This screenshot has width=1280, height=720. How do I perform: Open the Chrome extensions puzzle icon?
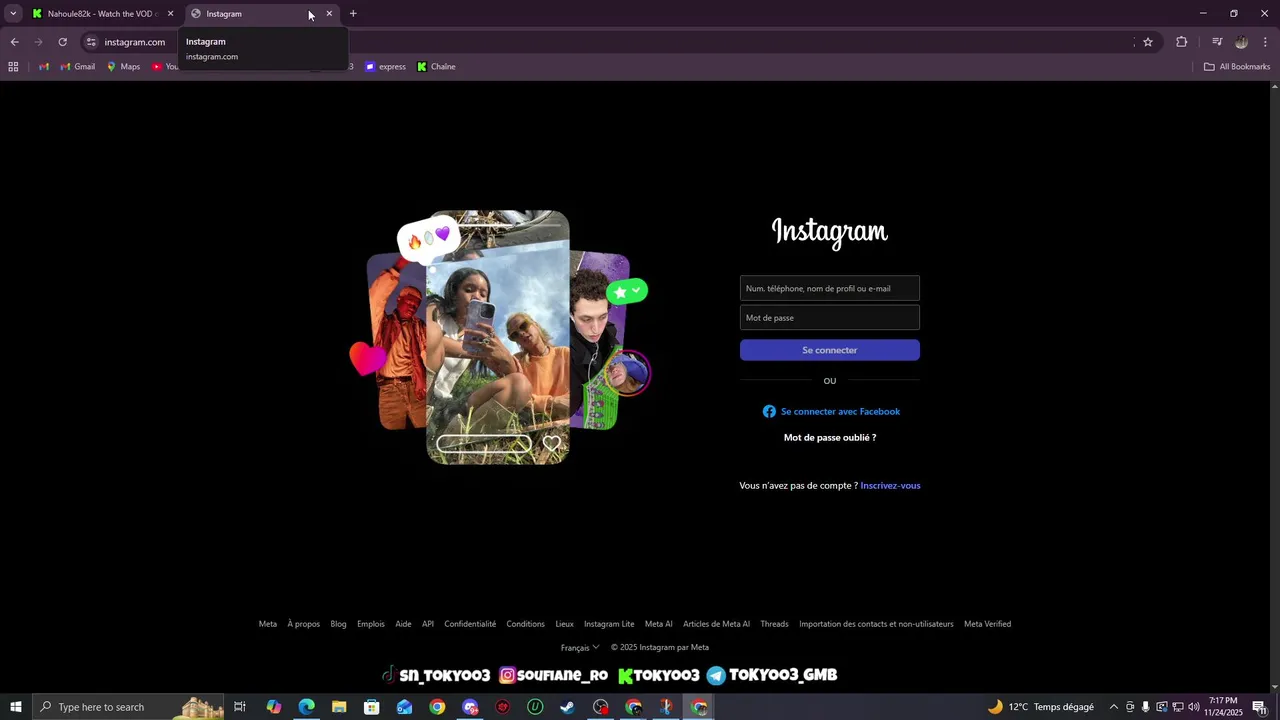pyautogui.click(x=1181, y=42)
